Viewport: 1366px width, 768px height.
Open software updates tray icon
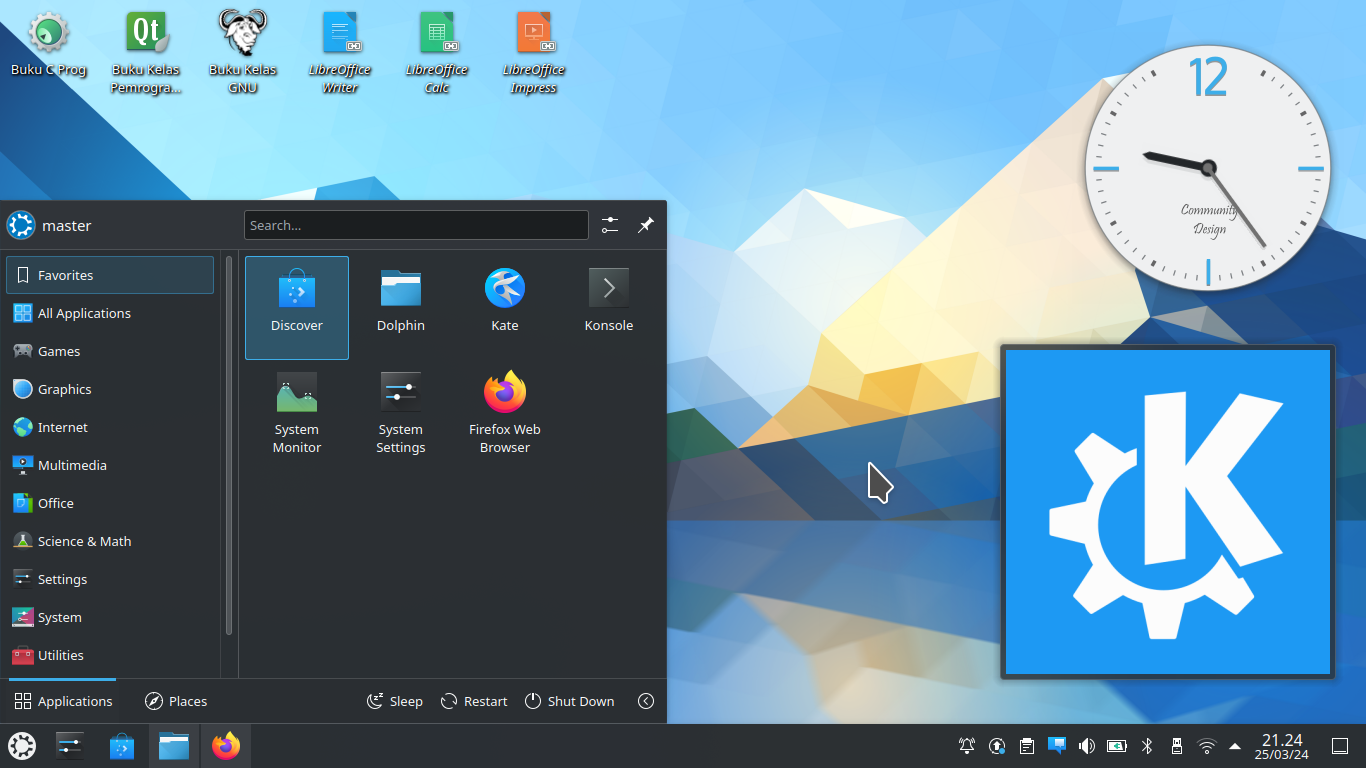(x=997, y=746)
